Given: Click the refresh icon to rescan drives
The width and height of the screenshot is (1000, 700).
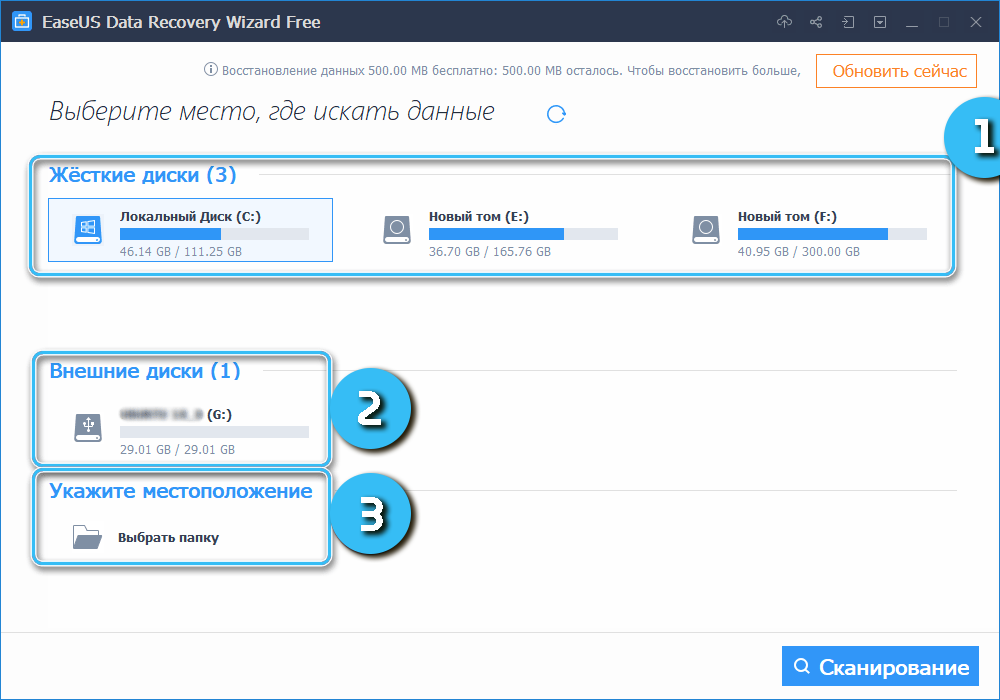Looking at the screenshot, I should coord(556,114).
